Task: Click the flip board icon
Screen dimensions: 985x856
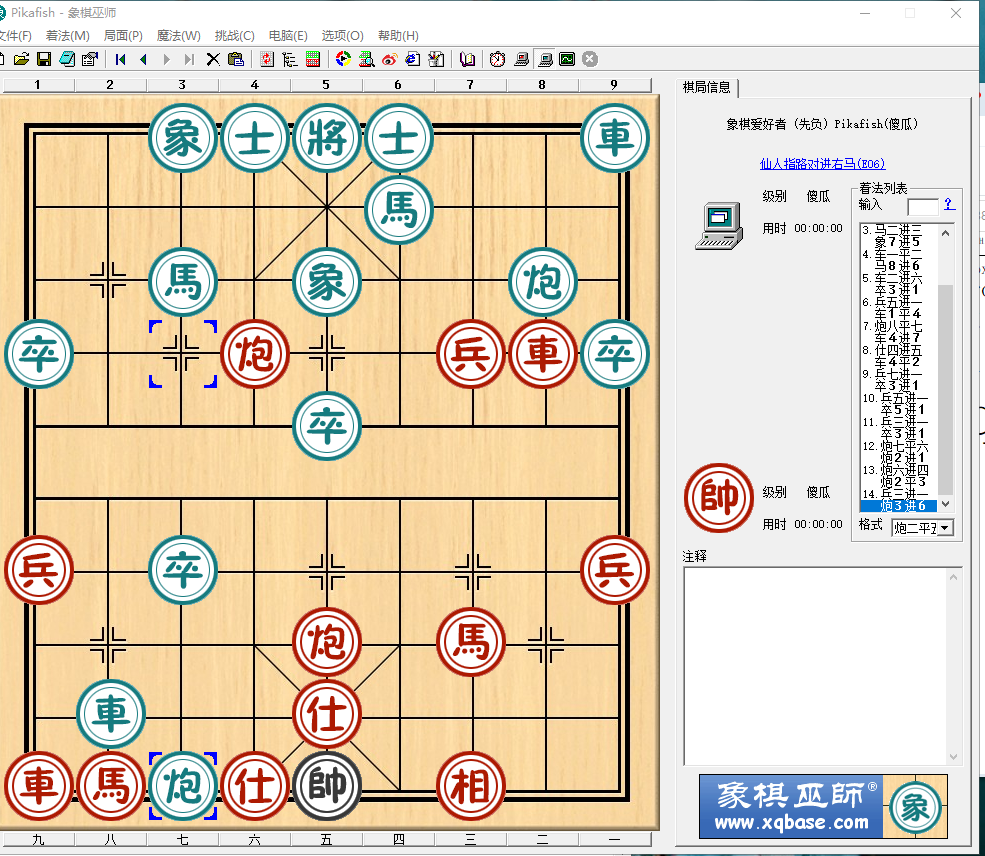Action: [x=267, y=59]
